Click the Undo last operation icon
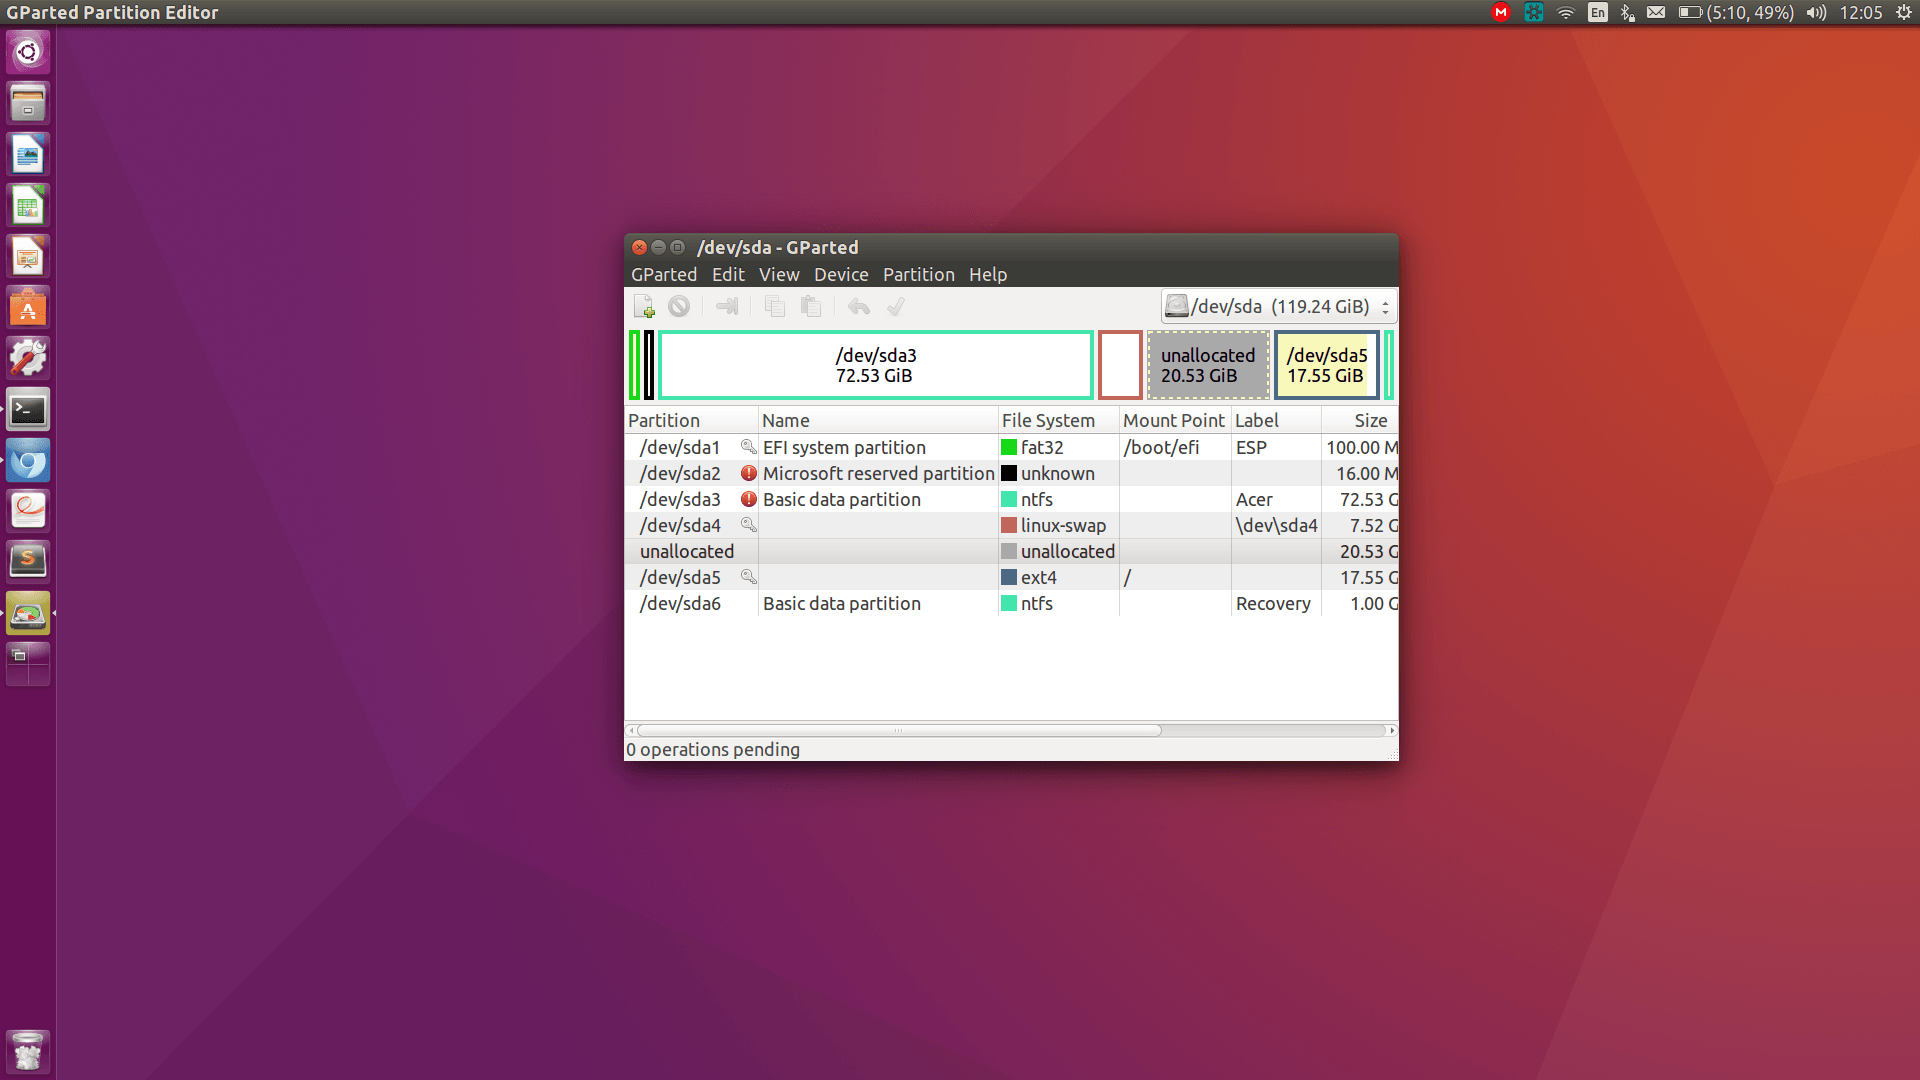This screenshot has width=1920, height=1080. click(858, 306)
